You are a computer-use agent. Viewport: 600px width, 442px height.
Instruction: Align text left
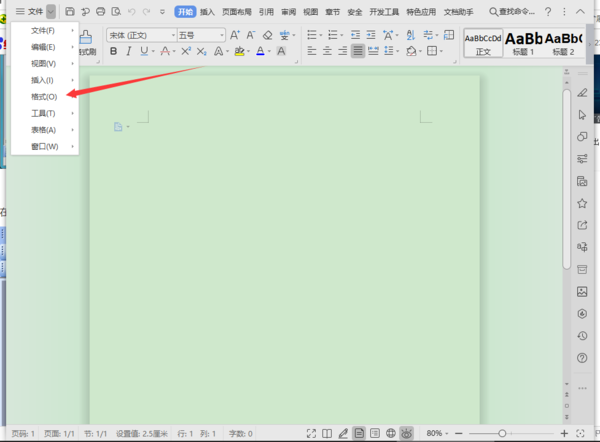312,51
